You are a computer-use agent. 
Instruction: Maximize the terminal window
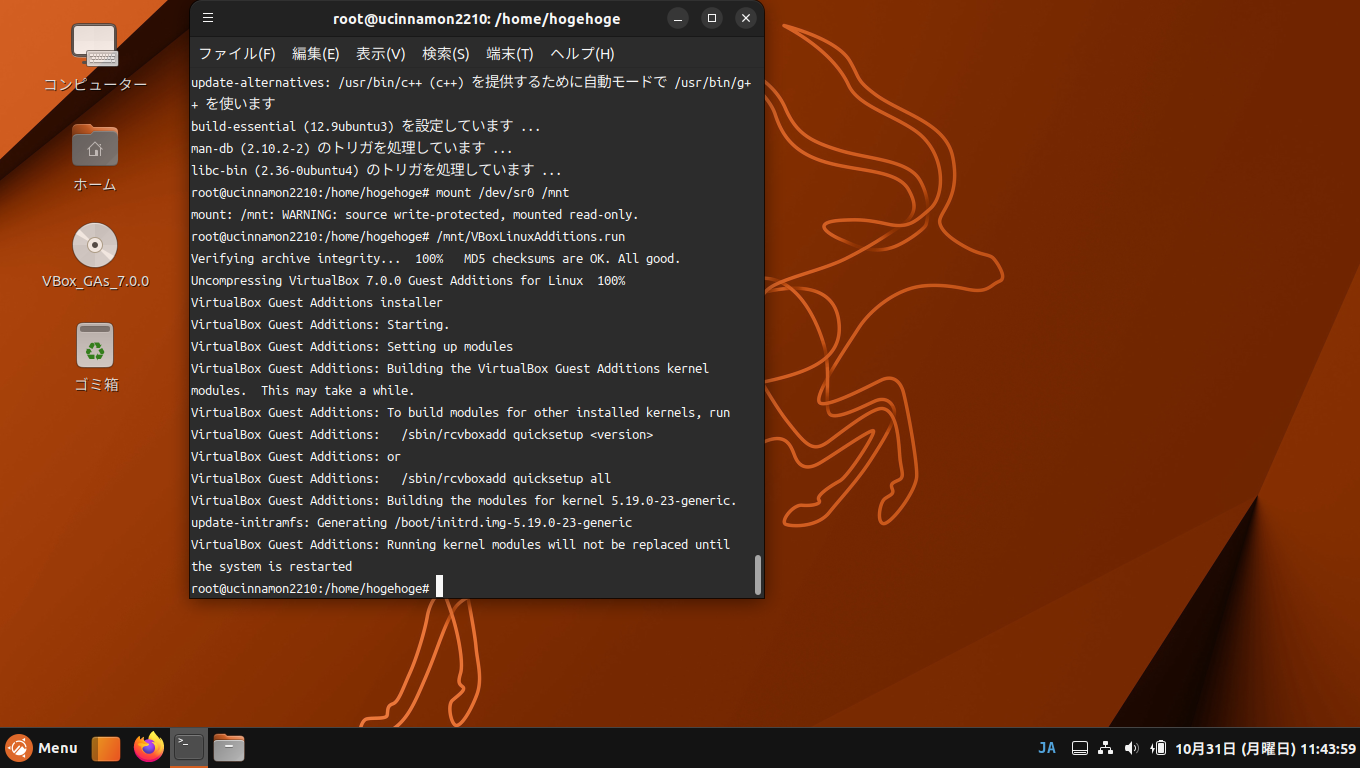click(711, 18)
